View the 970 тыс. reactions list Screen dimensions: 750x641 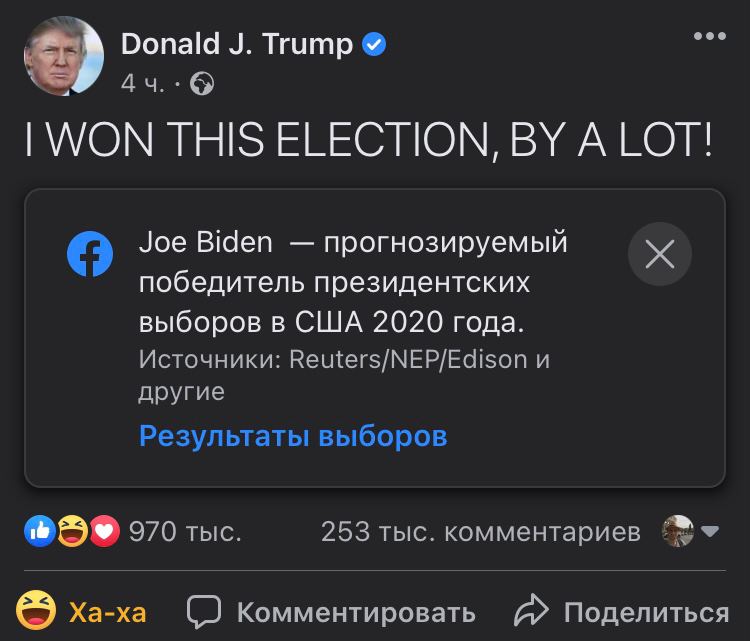click(x=185, y=532)
